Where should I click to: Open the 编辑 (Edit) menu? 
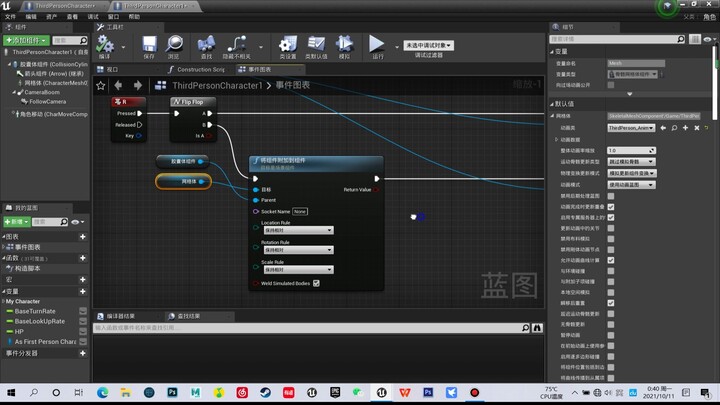click(x=31, y=17)
